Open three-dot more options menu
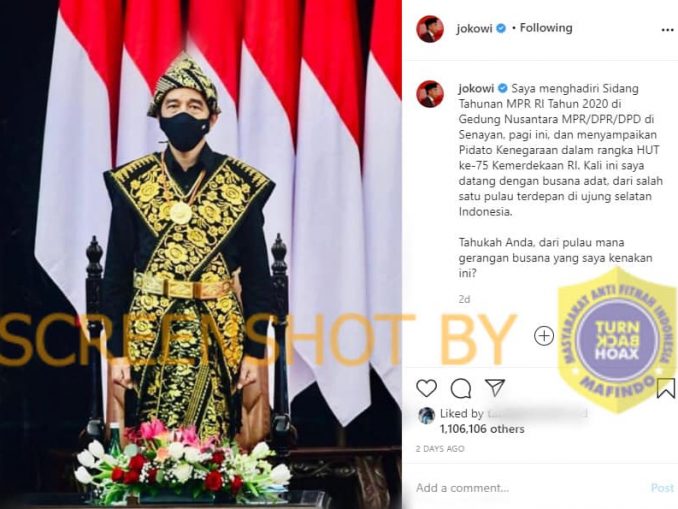This screenshot has height=509, width=678. point(668,30)
